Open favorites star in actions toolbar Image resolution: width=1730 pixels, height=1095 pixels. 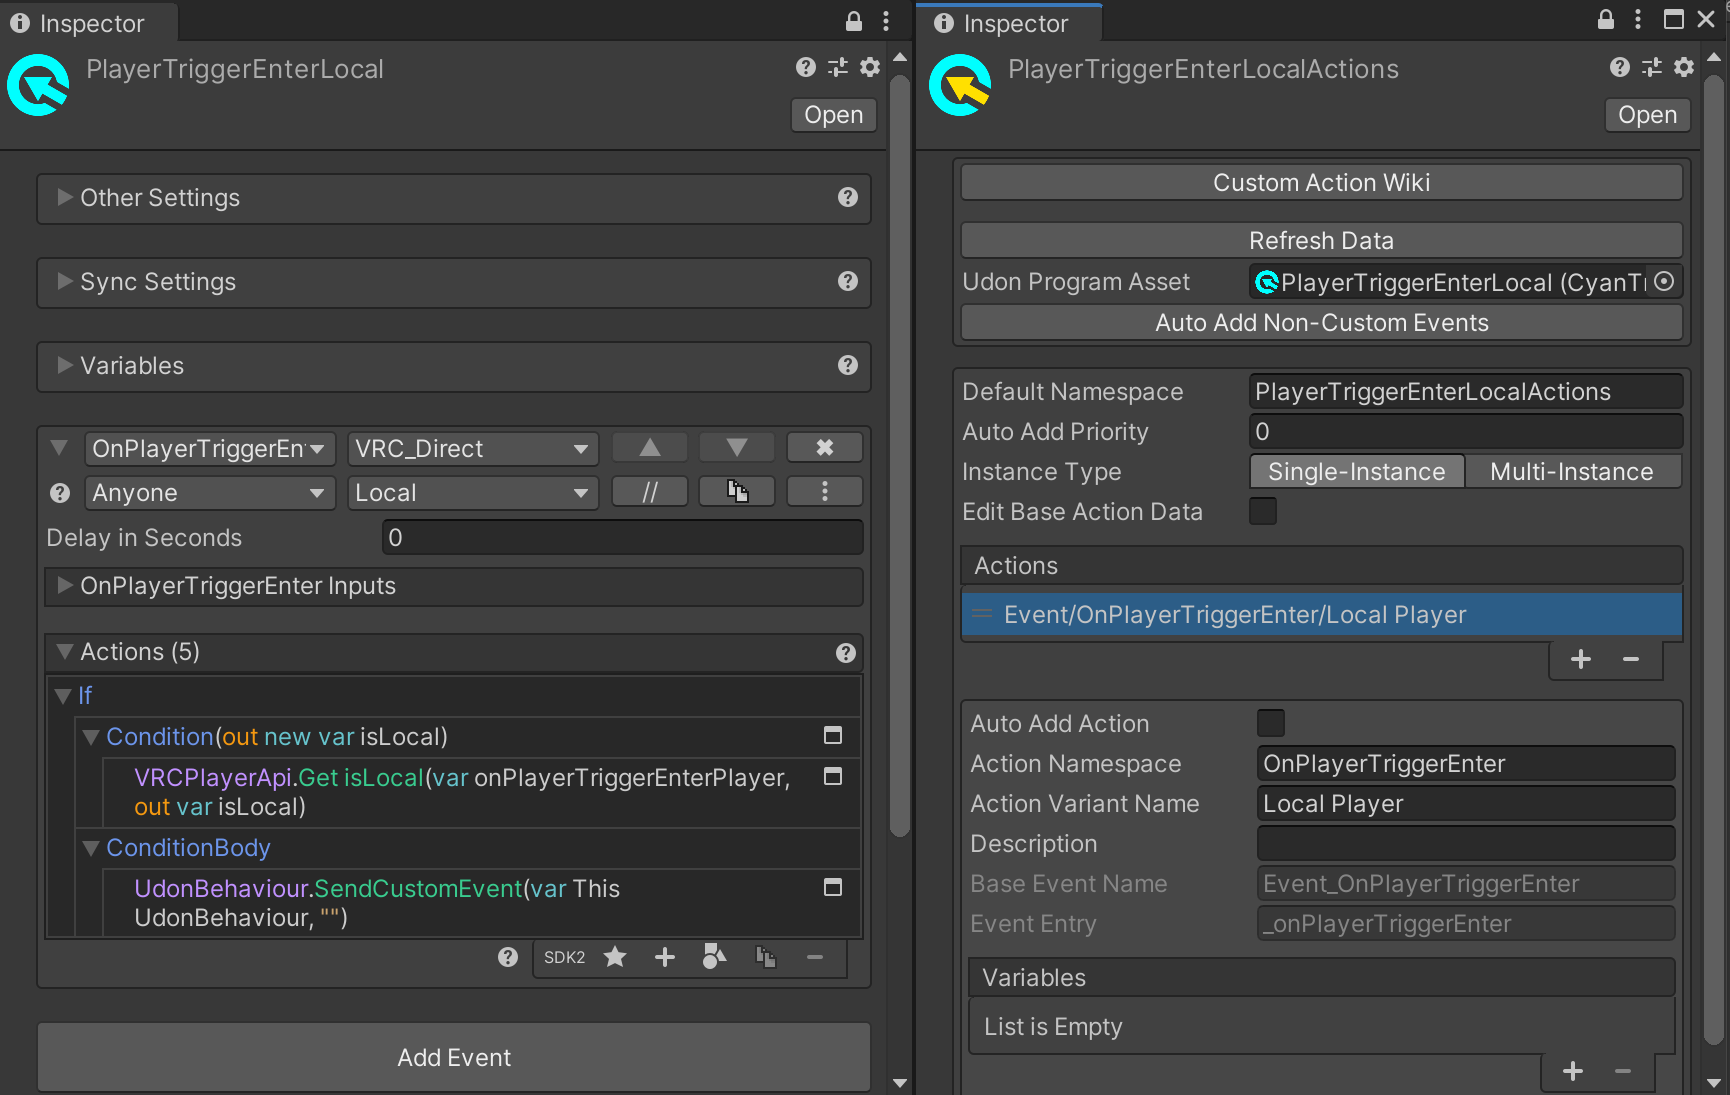(615, 957)
